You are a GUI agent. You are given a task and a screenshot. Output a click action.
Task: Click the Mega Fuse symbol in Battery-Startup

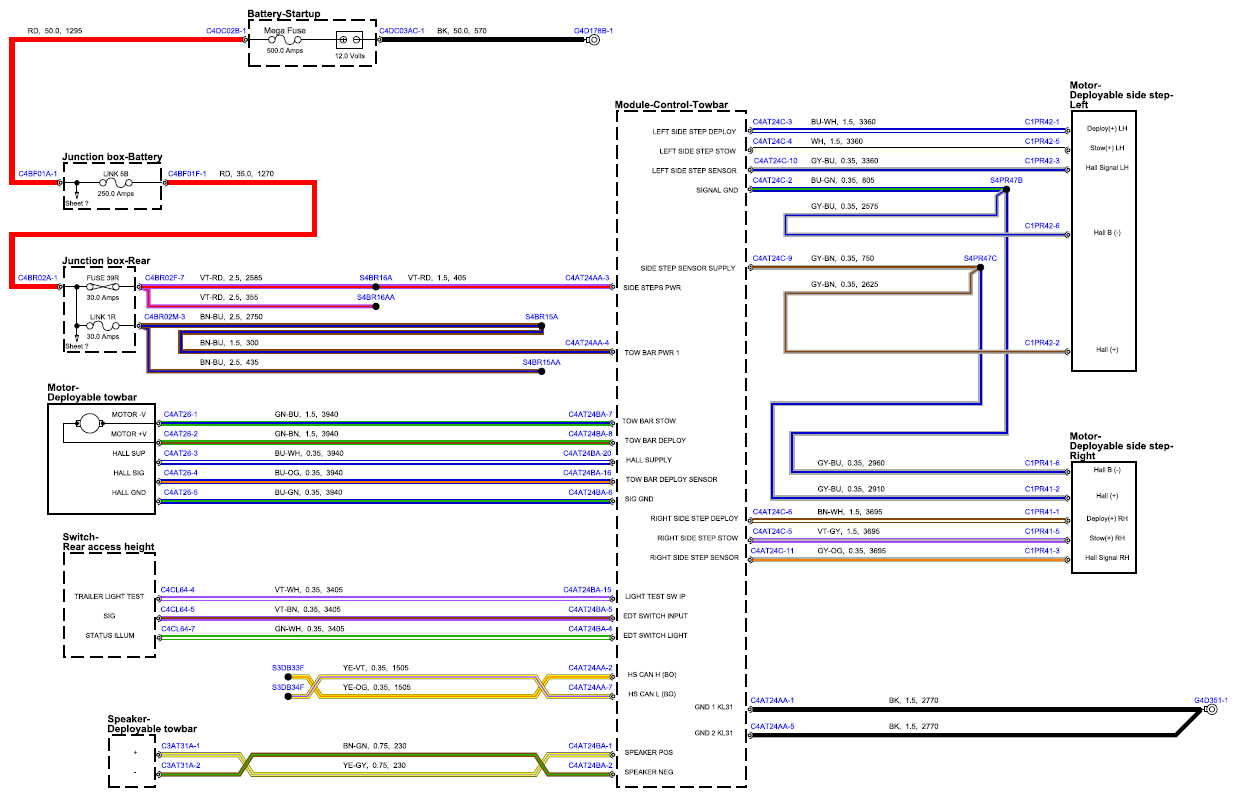click(x=286, y=41)
